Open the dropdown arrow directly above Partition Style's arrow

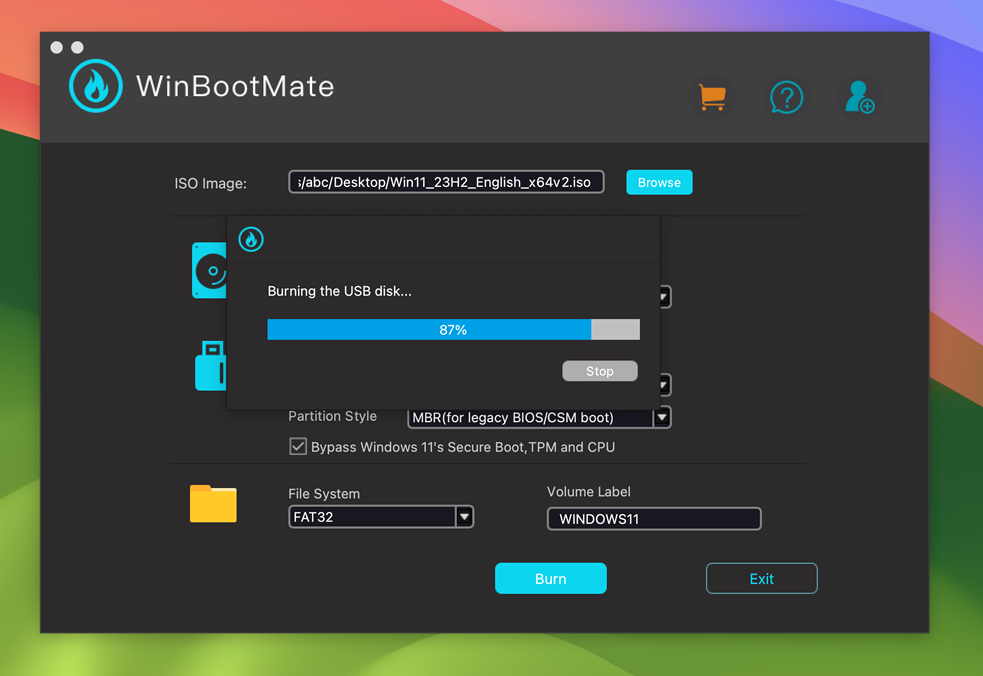[663, 385]
